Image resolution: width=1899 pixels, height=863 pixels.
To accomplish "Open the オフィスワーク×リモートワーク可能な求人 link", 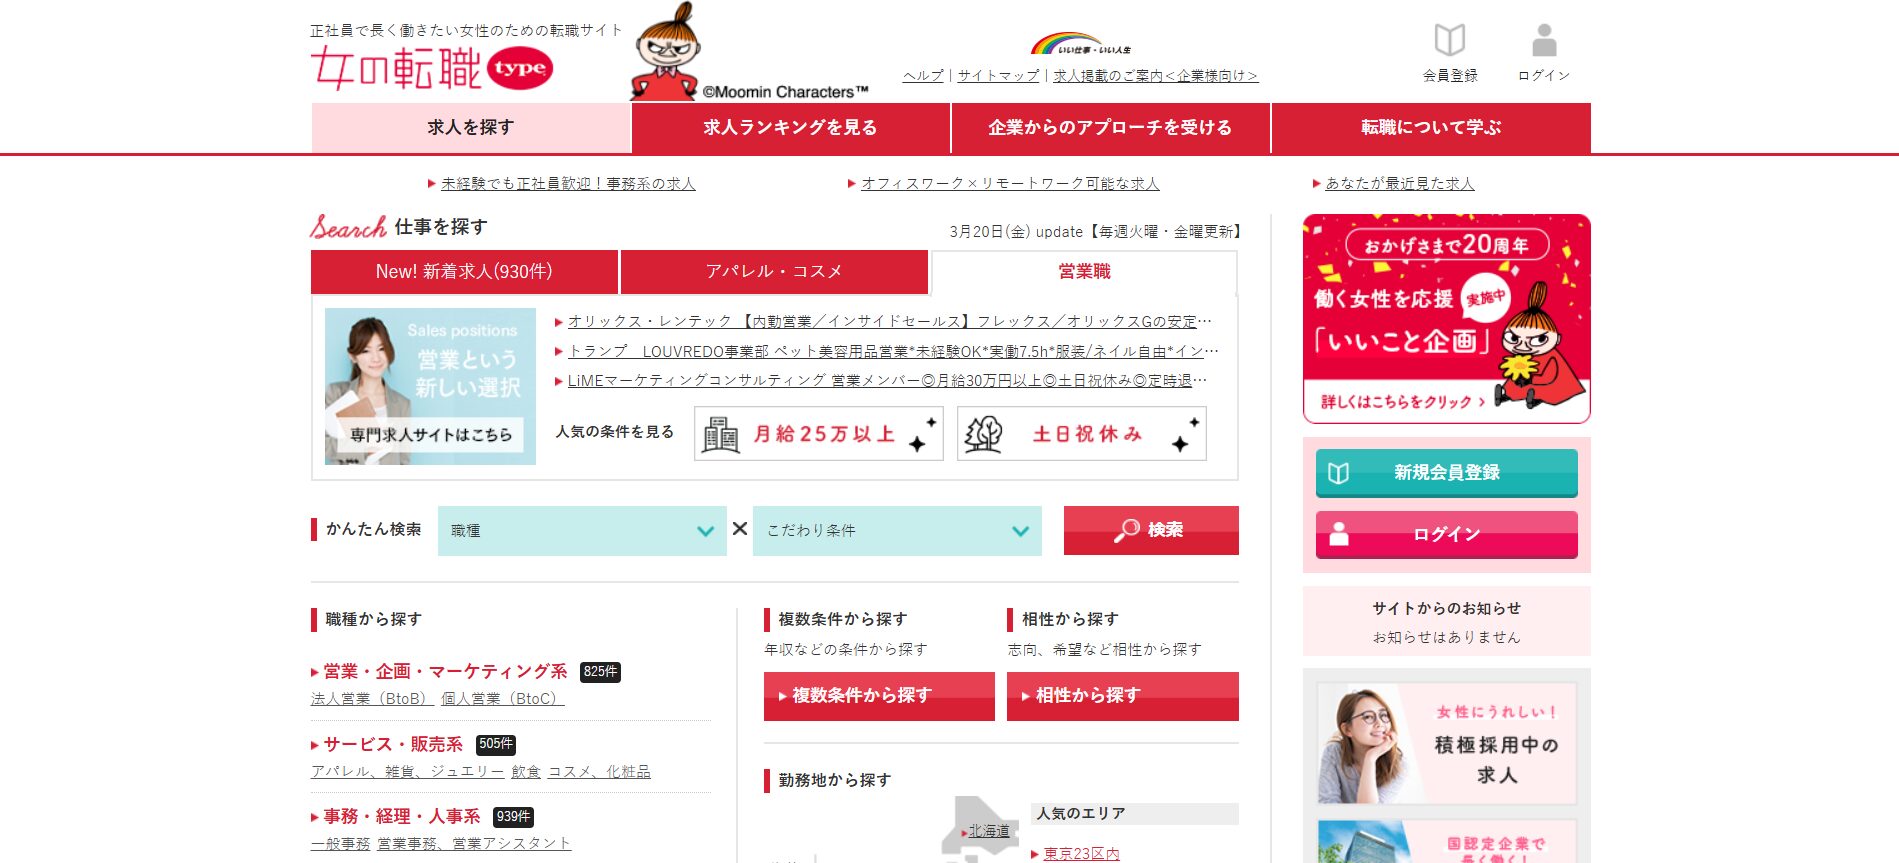I will tap(1010, 184).
